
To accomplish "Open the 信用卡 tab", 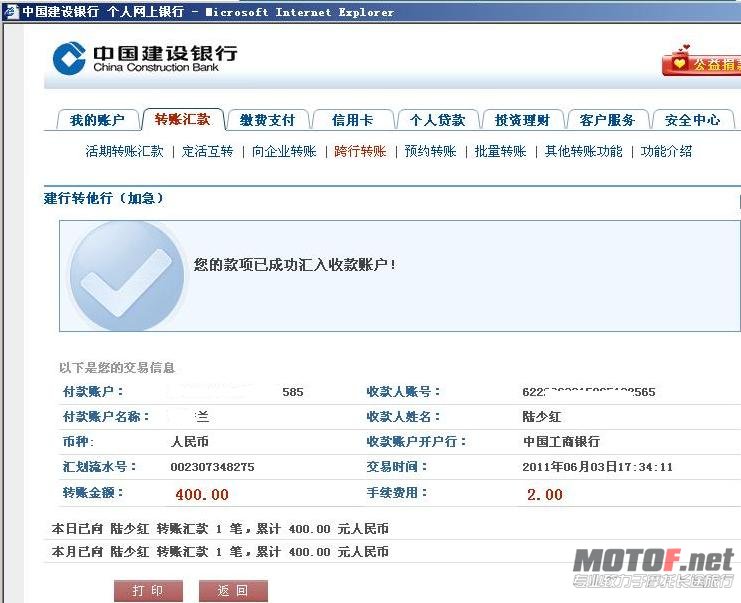I will 353,120.
